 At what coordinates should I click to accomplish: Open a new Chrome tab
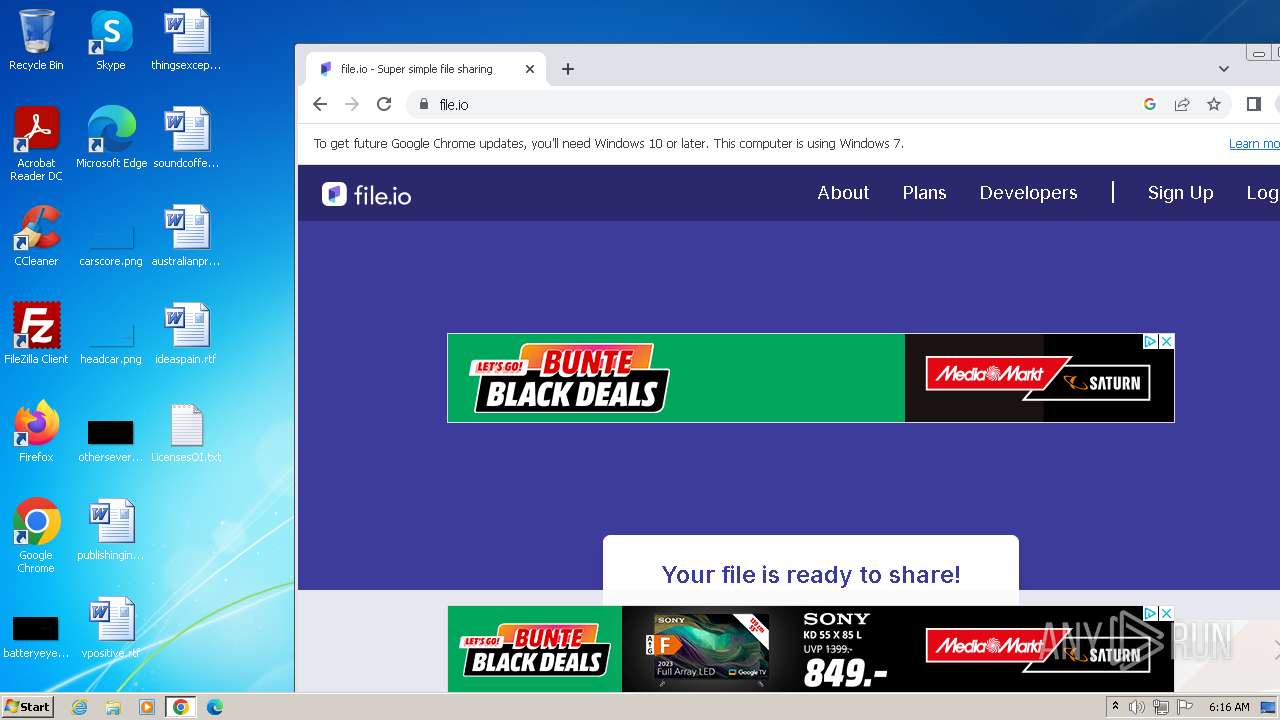pos(568,69)
